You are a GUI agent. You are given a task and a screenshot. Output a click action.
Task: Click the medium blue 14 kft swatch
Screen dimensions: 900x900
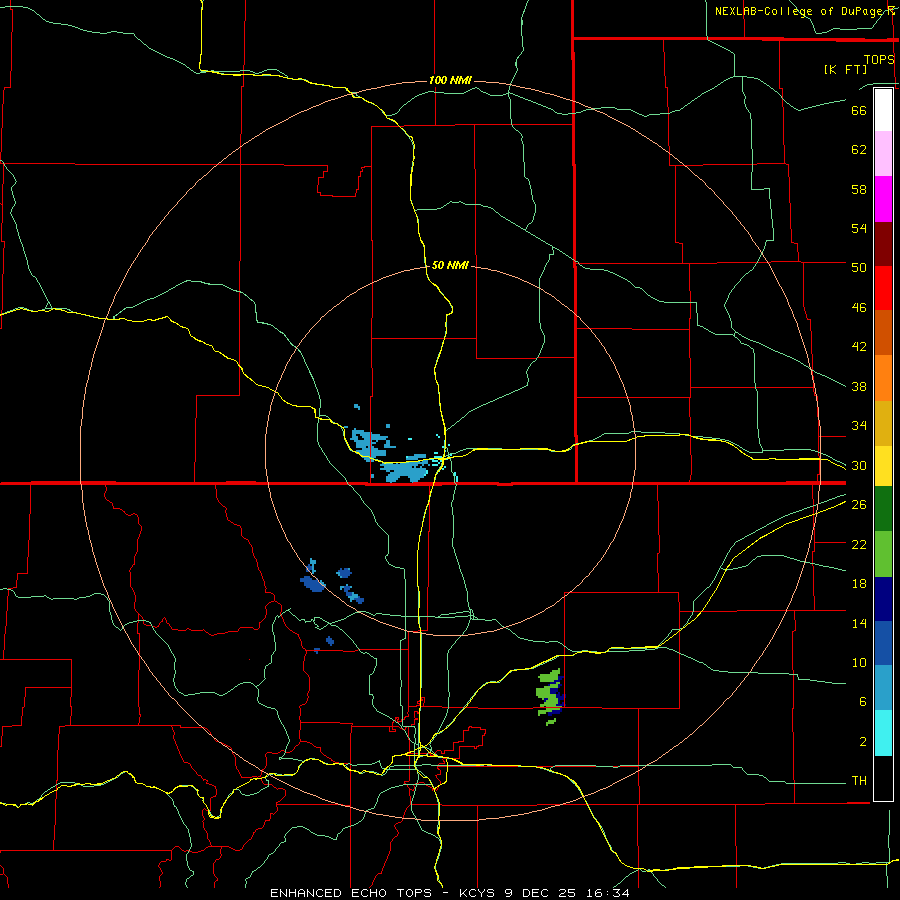point(883,643)
